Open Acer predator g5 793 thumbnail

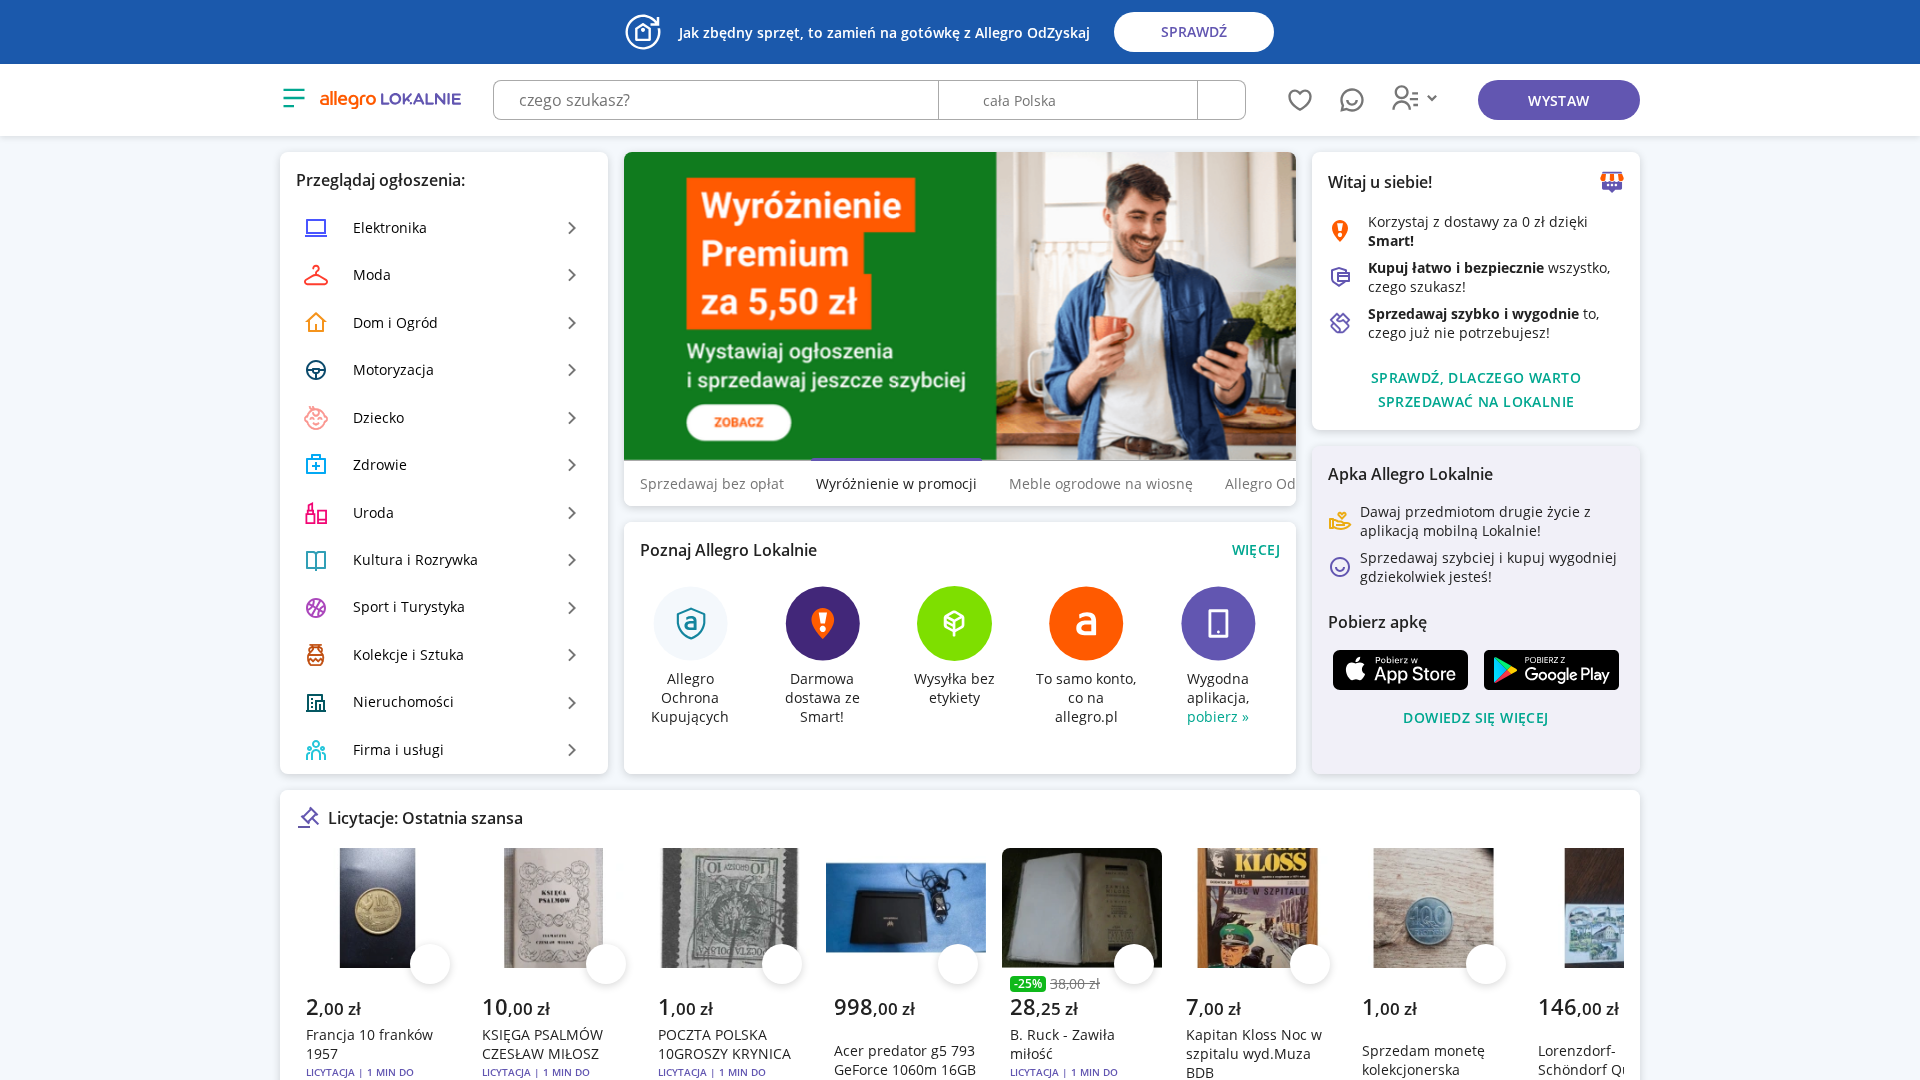pyautogui.click(x=906, y=908)
